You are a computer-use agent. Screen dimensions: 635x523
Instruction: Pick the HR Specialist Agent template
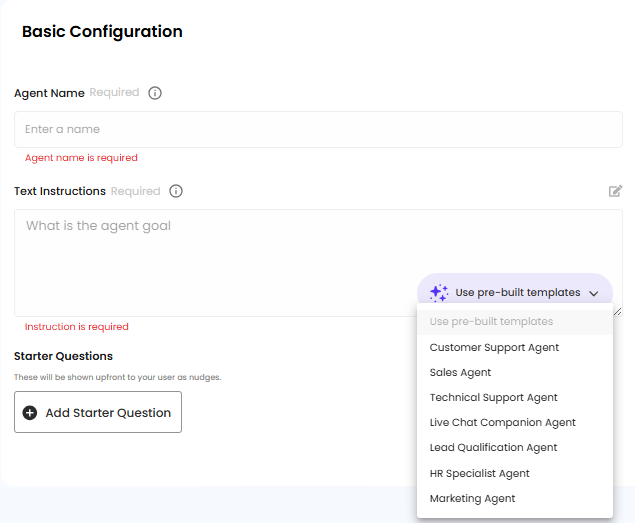pos(479,473)
